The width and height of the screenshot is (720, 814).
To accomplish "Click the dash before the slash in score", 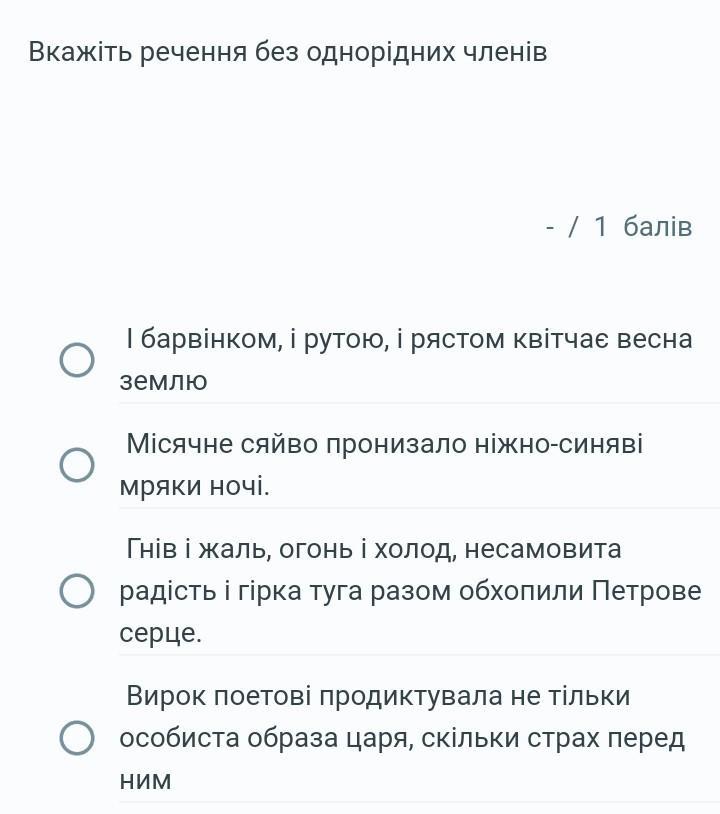I will [x=550, y=228].
